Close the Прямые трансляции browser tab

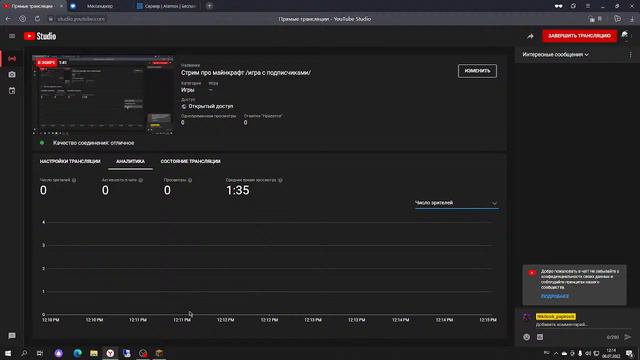pos(61,6)
